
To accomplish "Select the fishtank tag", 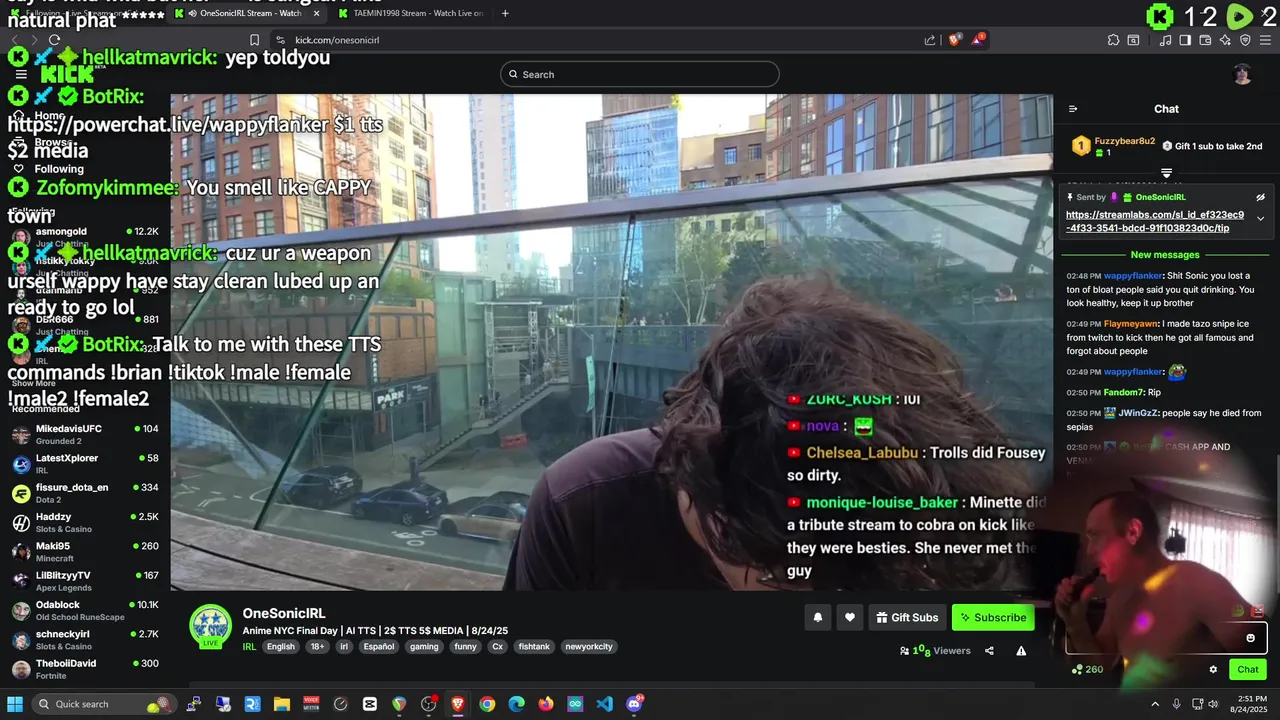I will click(533, 647).
